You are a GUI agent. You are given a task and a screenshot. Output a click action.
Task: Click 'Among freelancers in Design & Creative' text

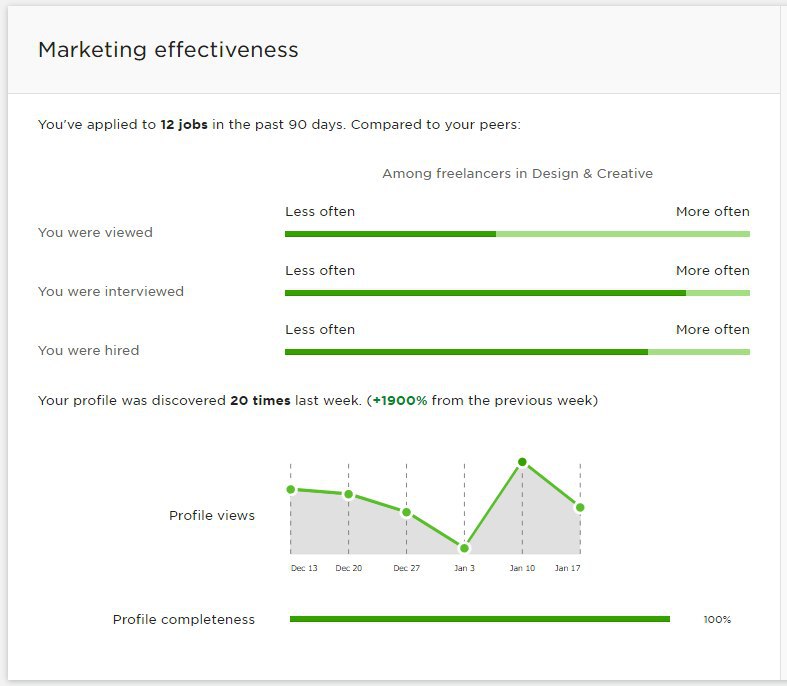(x=517, y=174)
